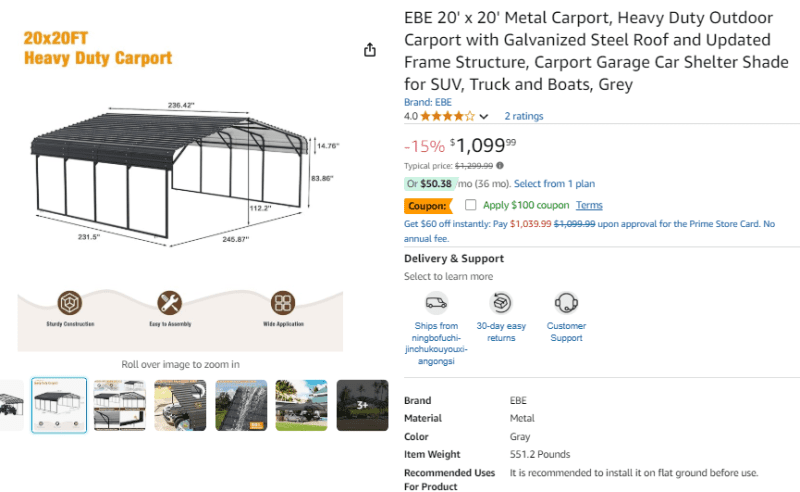The image size is (800, 492).
Task: Show more images via 3+ thumbnail
Action: click(x=362, y=405)
